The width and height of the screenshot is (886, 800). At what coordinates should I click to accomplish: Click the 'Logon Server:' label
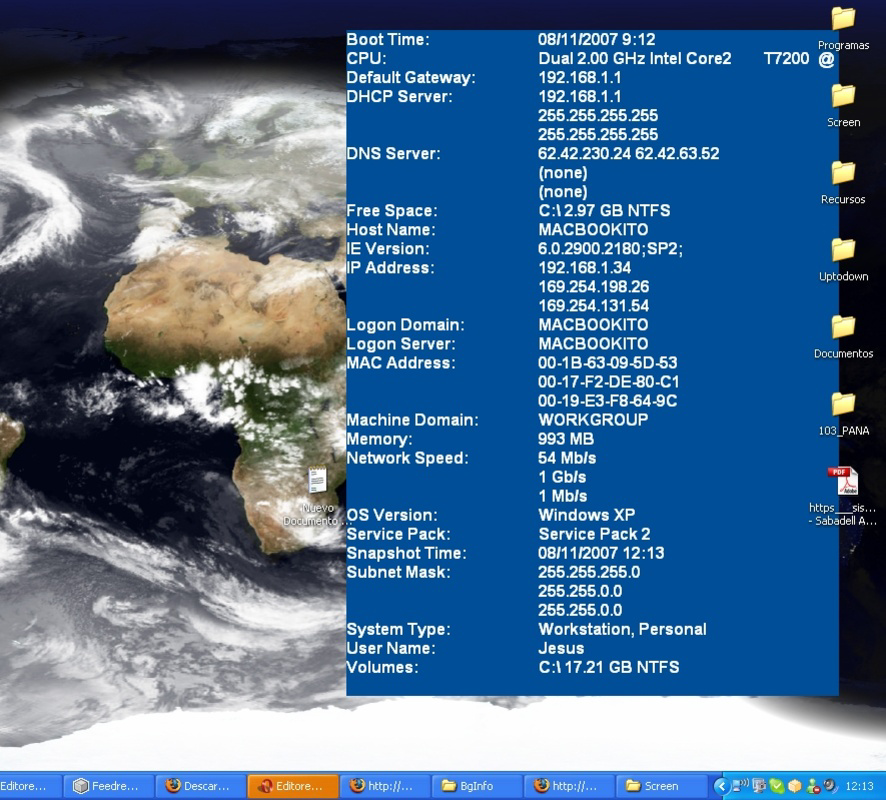pos(401,344)
